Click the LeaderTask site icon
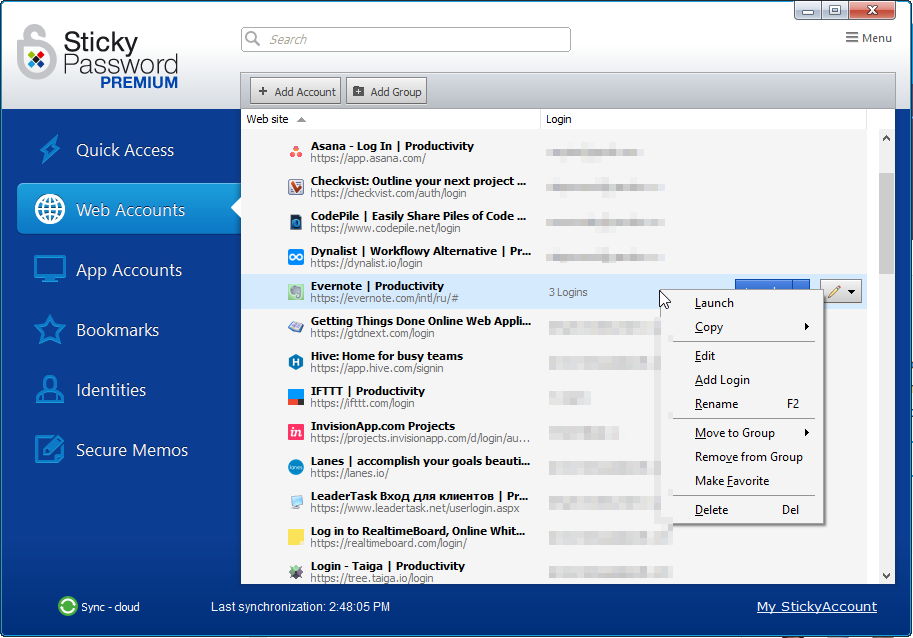913x638 pixels. coord(296,502)
